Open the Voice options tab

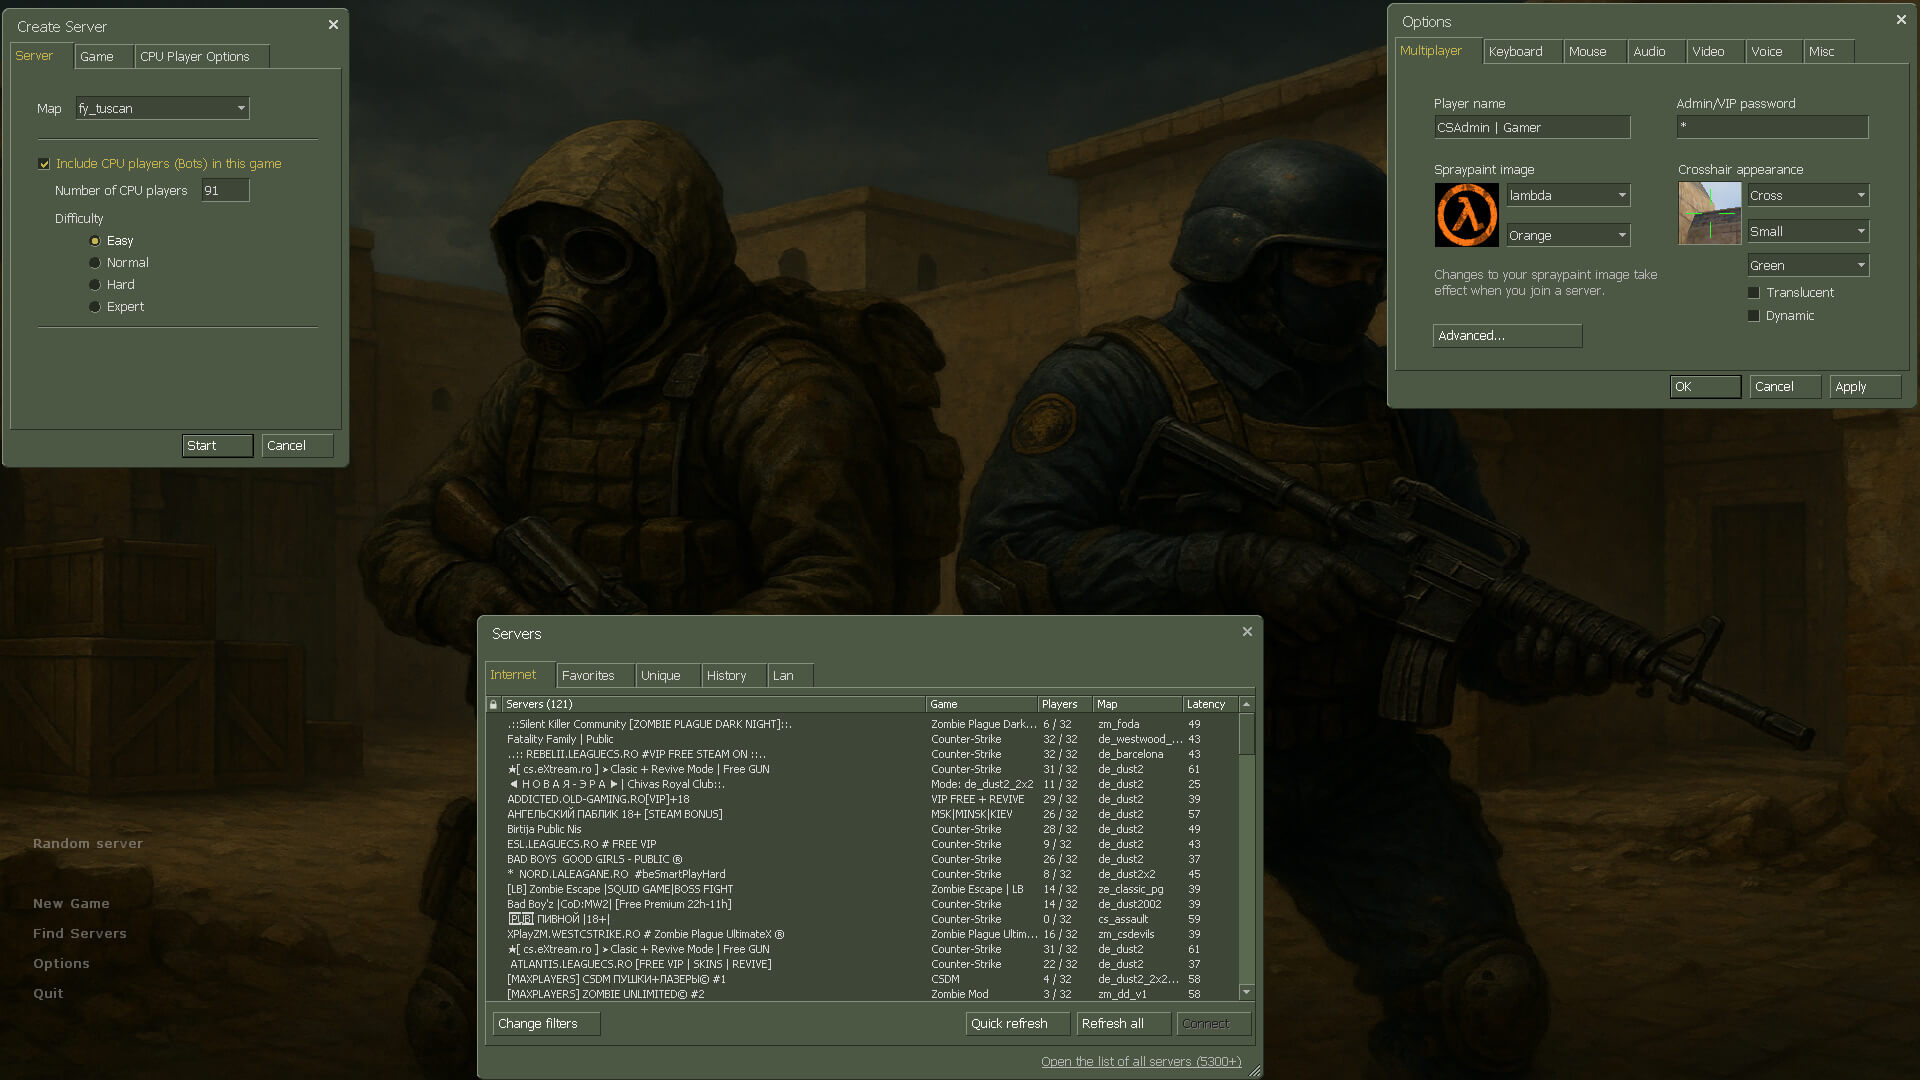1774,52
